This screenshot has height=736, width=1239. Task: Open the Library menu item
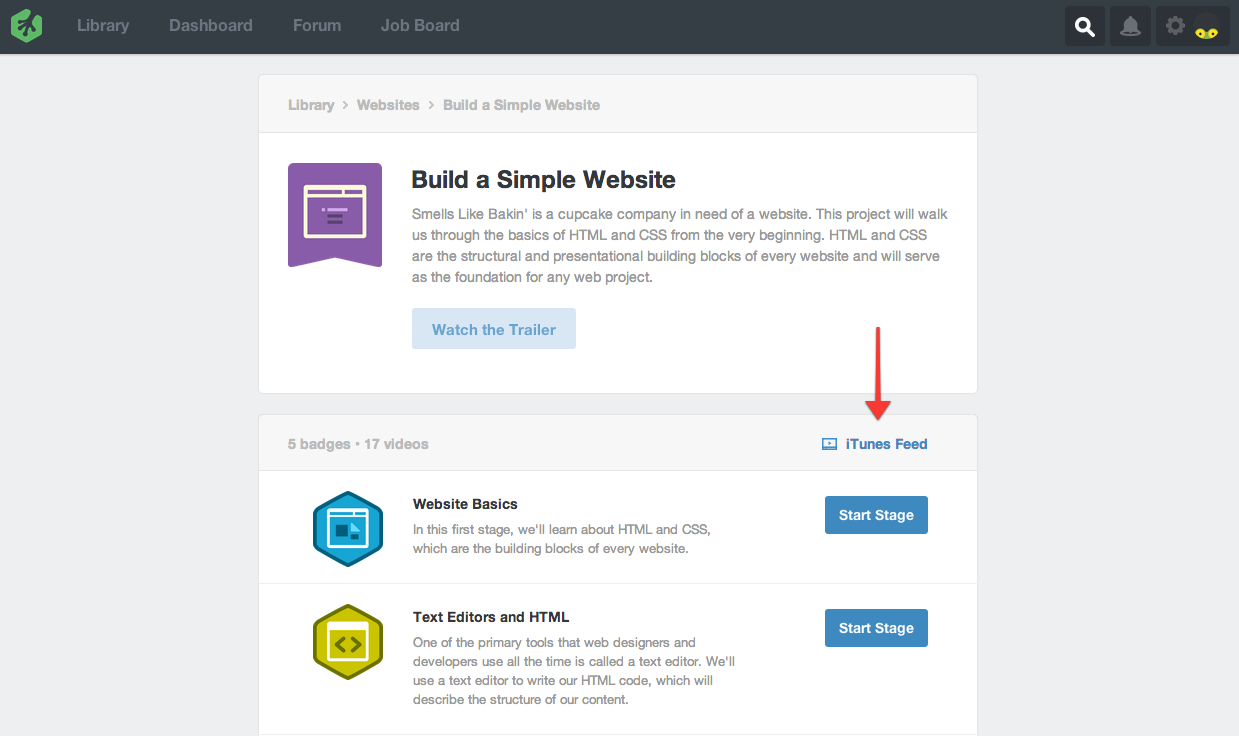point(103,26)
